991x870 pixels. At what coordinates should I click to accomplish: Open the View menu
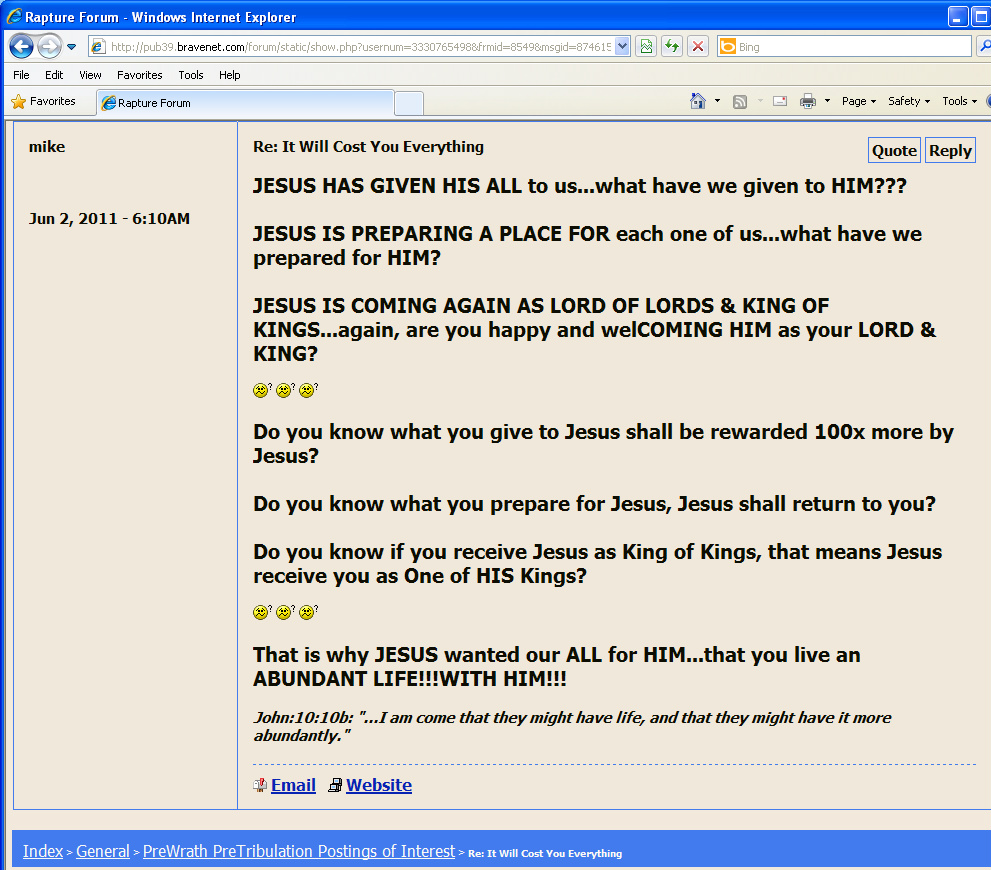click(x=90, y=75)
